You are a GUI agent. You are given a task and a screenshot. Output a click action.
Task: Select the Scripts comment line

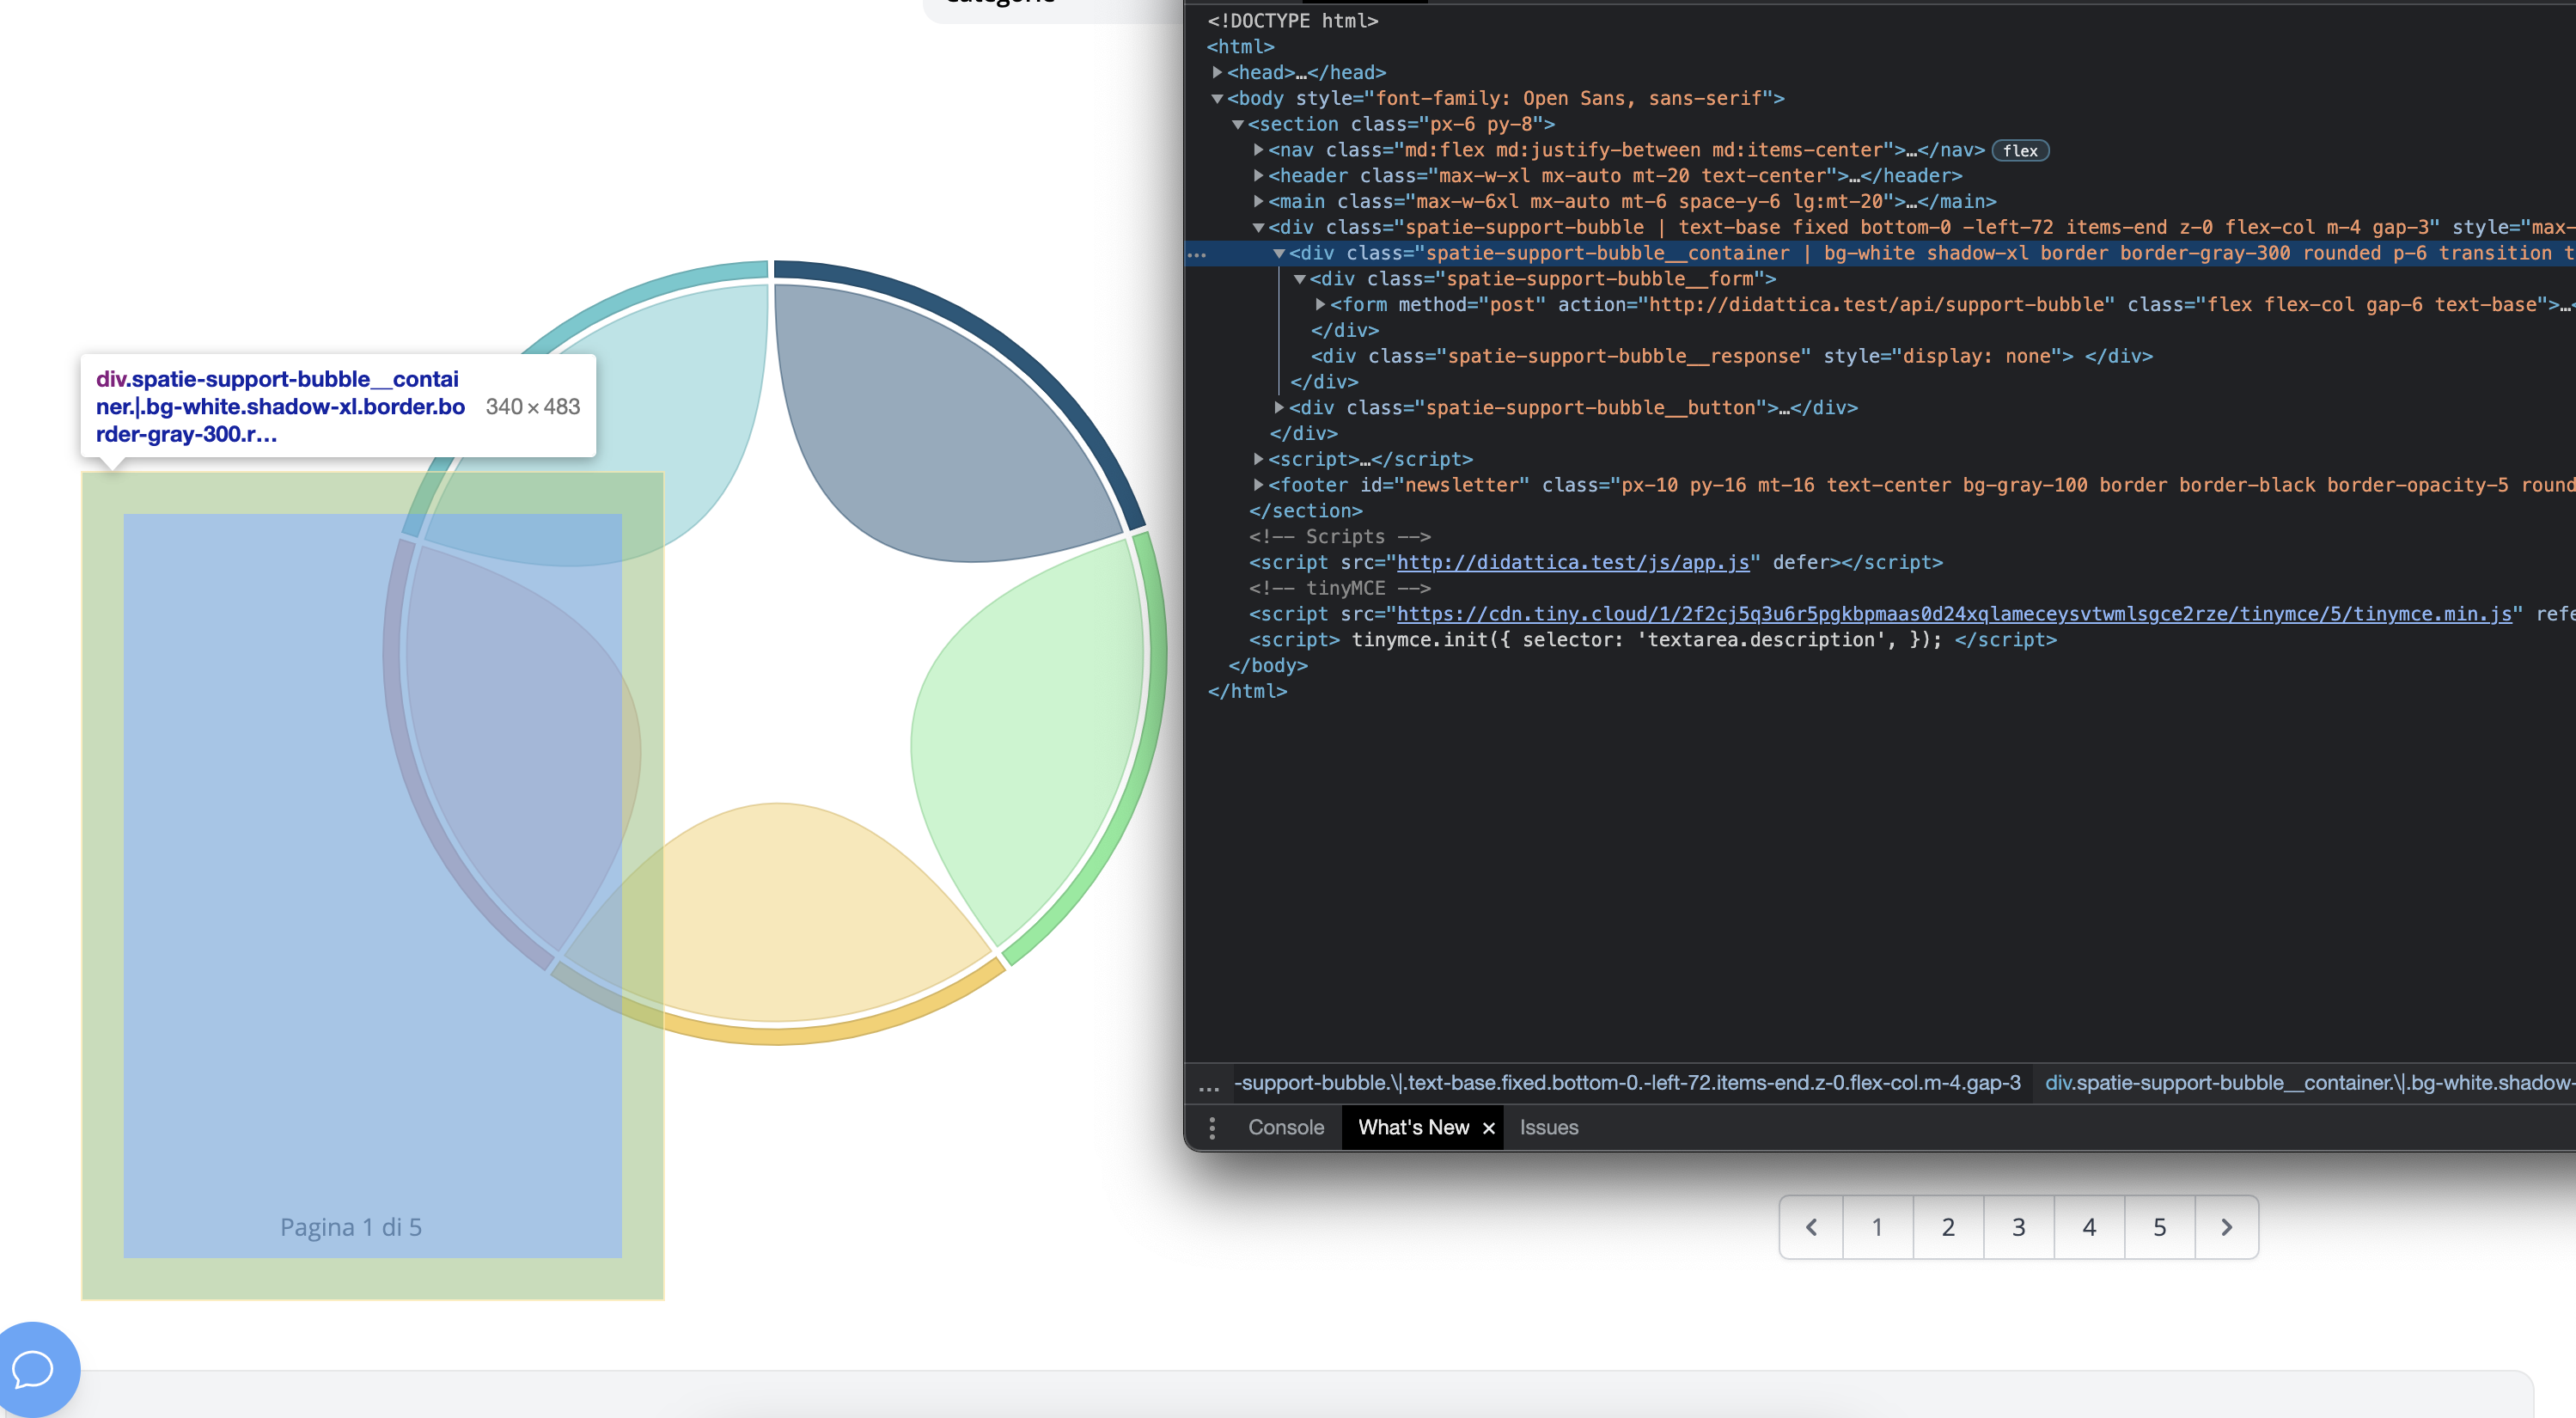coord(1340,537)
